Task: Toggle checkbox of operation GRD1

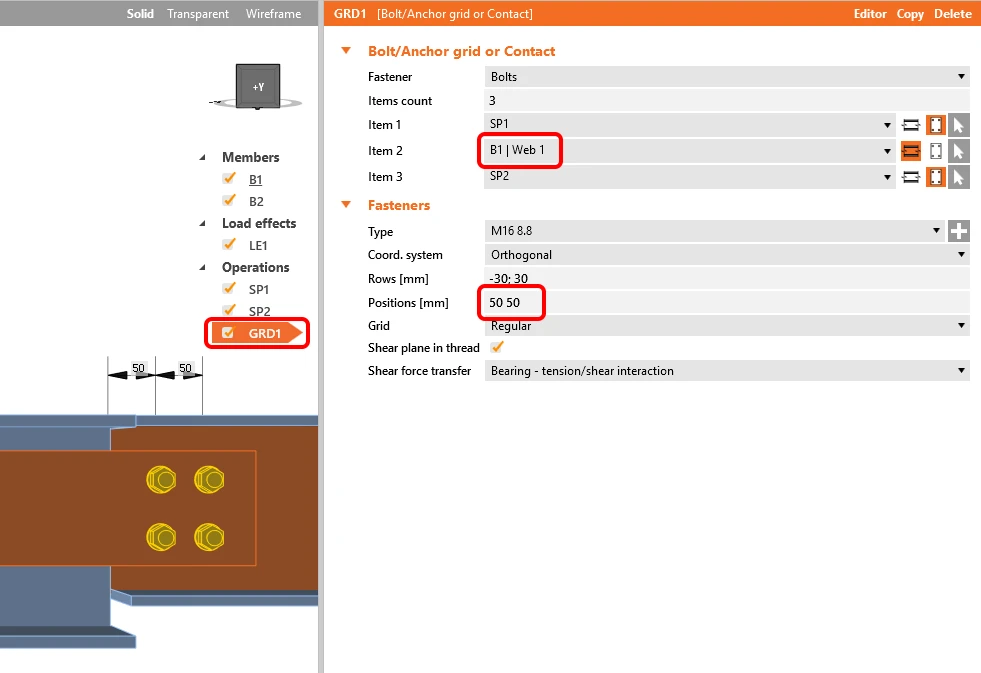Action: [x=228, y=333]
